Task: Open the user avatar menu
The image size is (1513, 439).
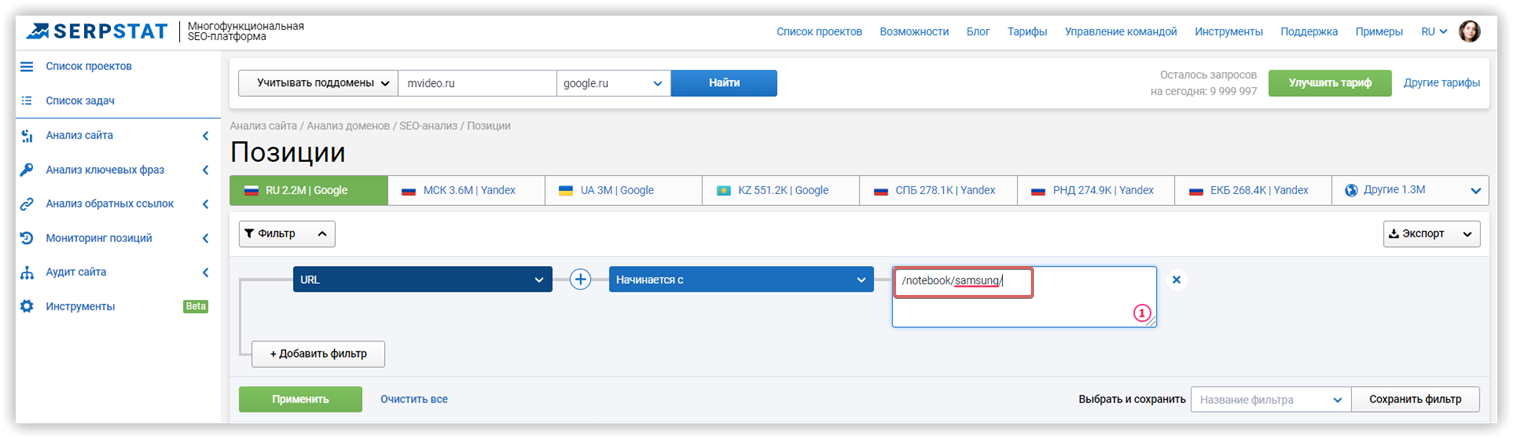Action: 1469,31
